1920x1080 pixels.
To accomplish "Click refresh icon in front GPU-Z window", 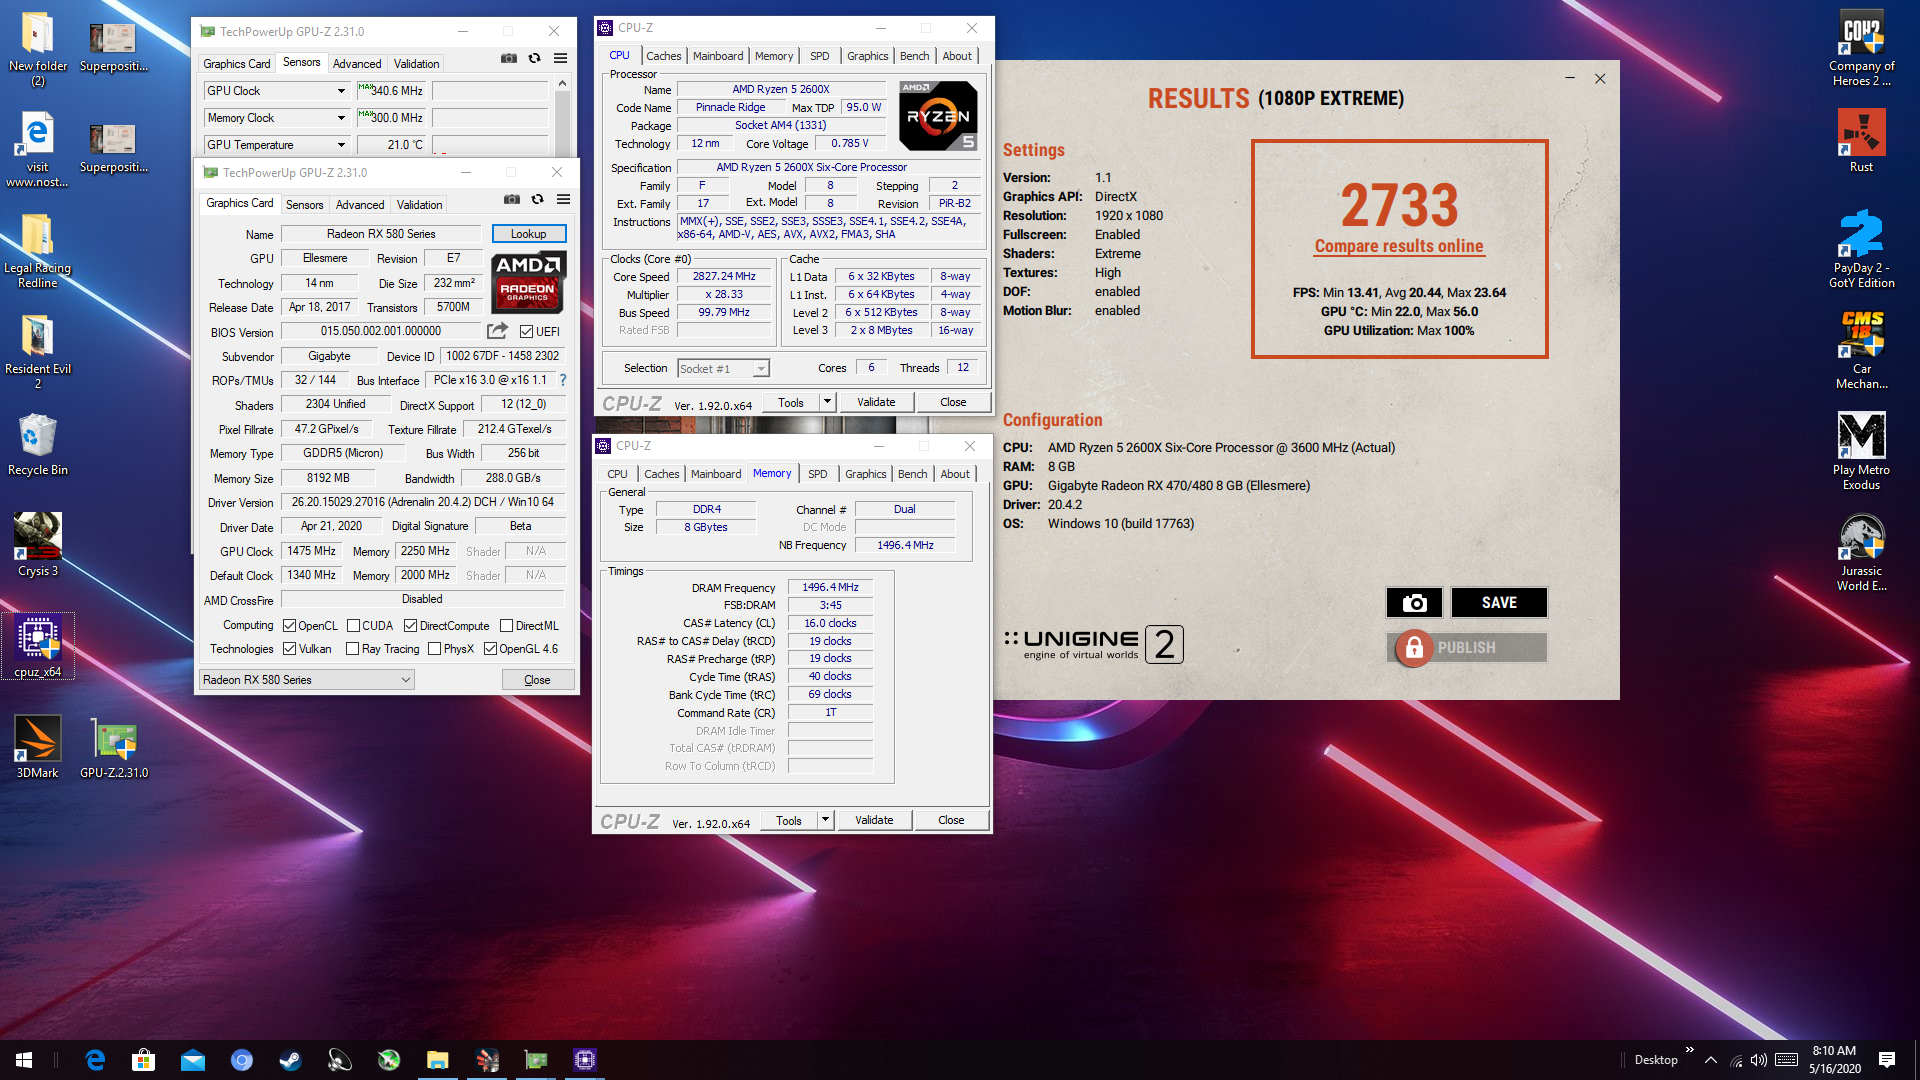I will tap(537, 200).
